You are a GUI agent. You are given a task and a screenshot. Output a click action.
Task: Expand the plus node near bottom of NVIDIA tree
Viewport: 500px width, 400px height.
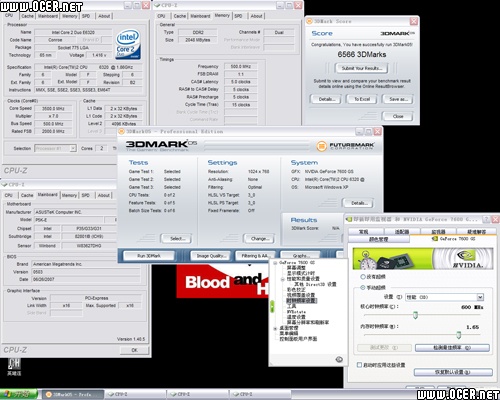[x=275, y=328]
